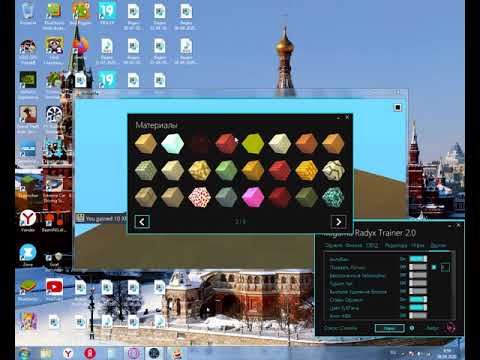Image resolution: width=480 pixels, height=360 pixels.
Task: Toggle the second switch in Radyx Trainer
Action: (x=418, y=267)
